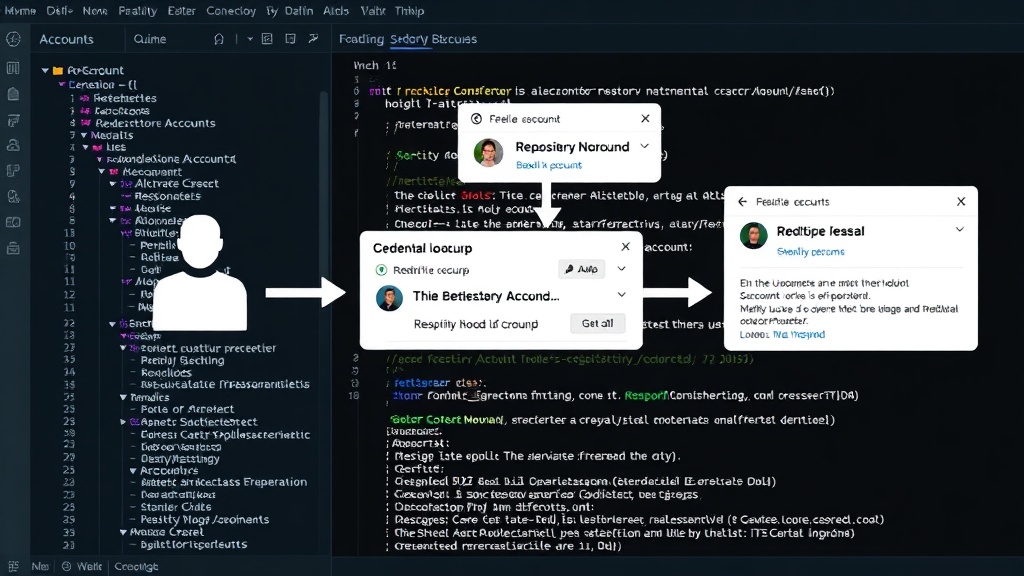Click the Nm status bar entry
The height and width of the screenshot is (576, 1024).
point(40,566)
